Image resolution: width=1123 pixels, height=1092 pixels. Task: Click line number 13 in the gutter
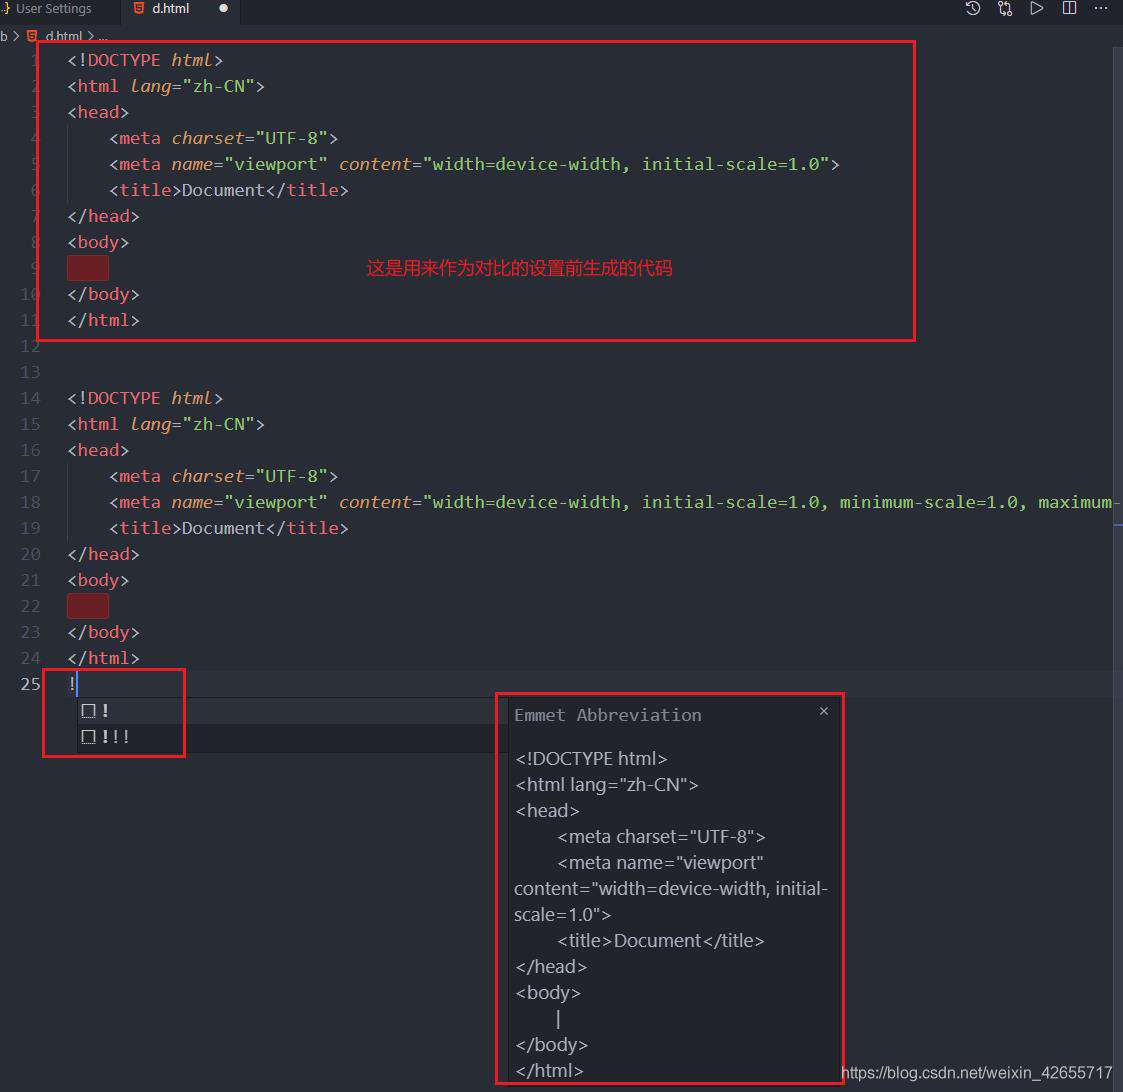[x=30, y=372]
